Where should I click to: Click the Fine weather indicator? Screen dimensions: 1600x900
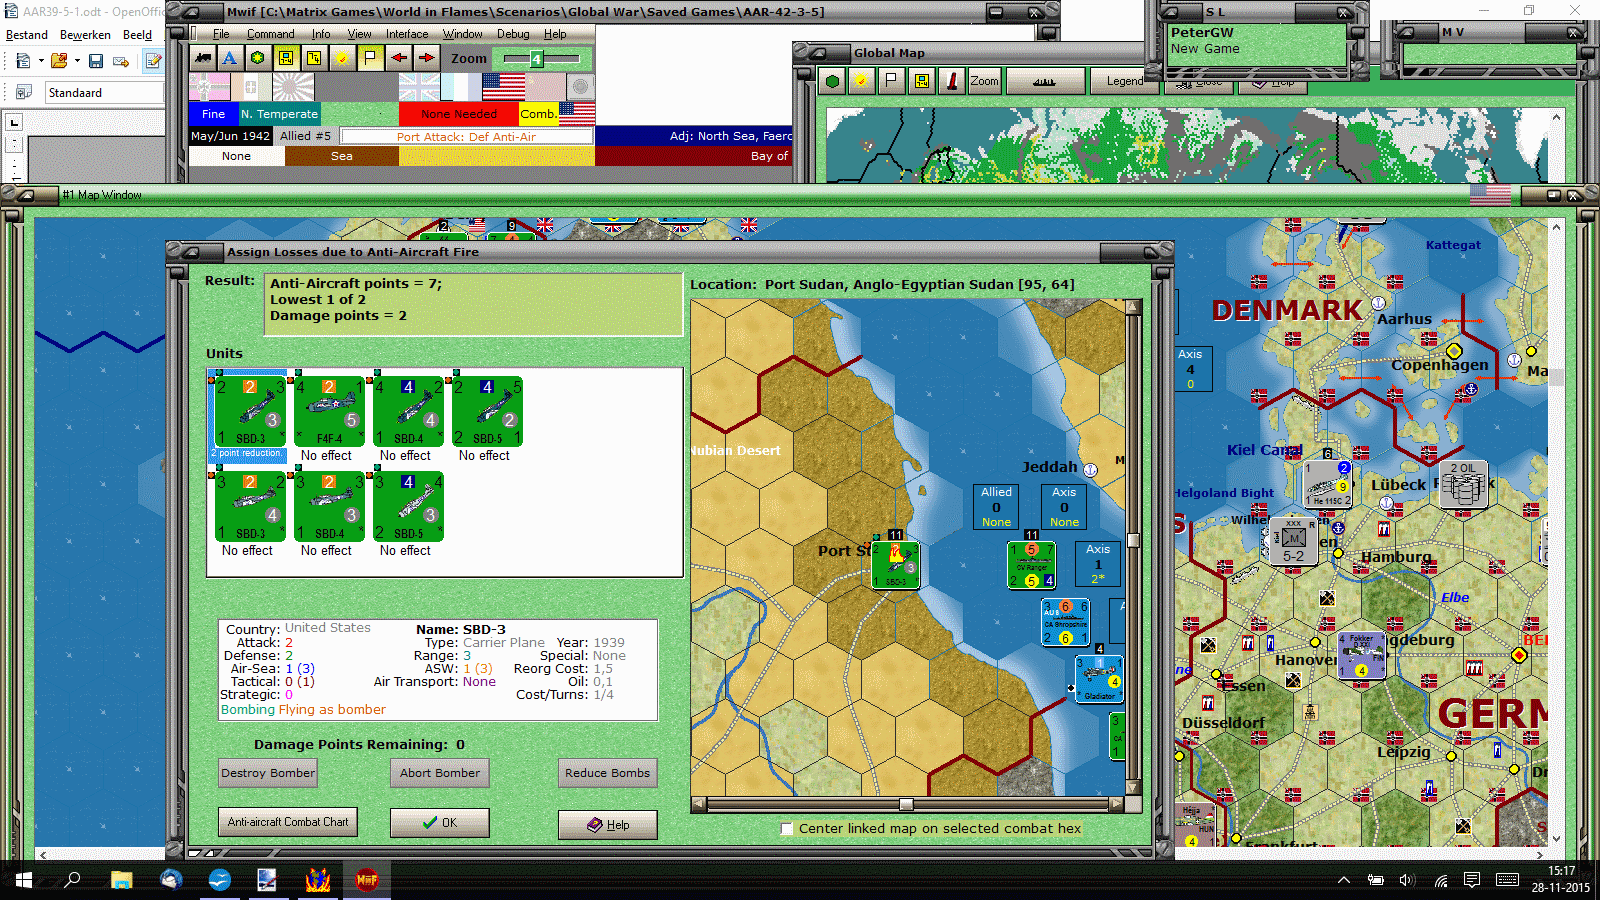pos(214,114)
